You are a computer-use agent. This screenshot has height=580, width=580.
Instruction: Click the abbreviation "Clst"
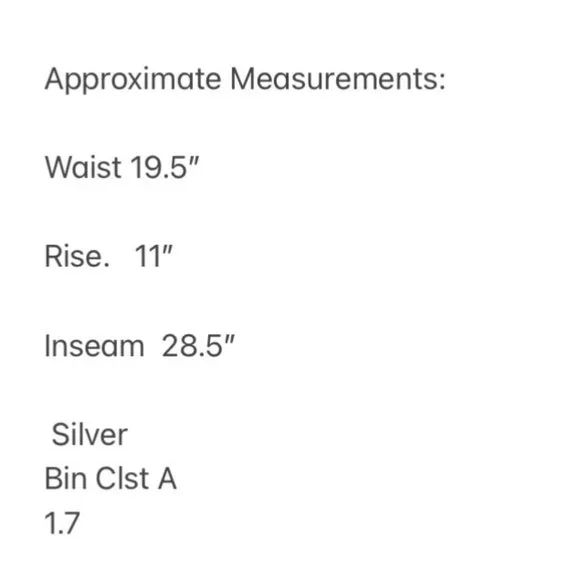(122, 479)
